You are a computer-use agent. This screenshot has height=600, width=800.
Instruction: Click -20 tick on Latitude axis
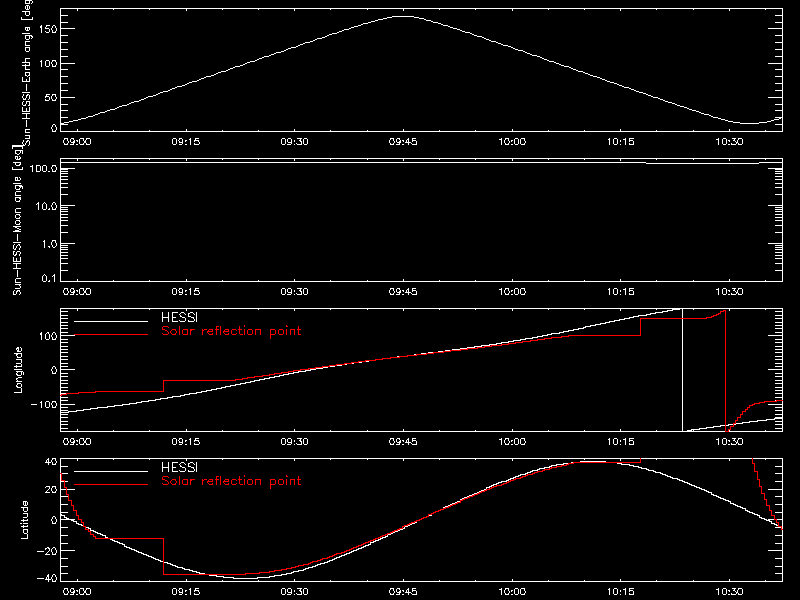(x=47, y=551)
